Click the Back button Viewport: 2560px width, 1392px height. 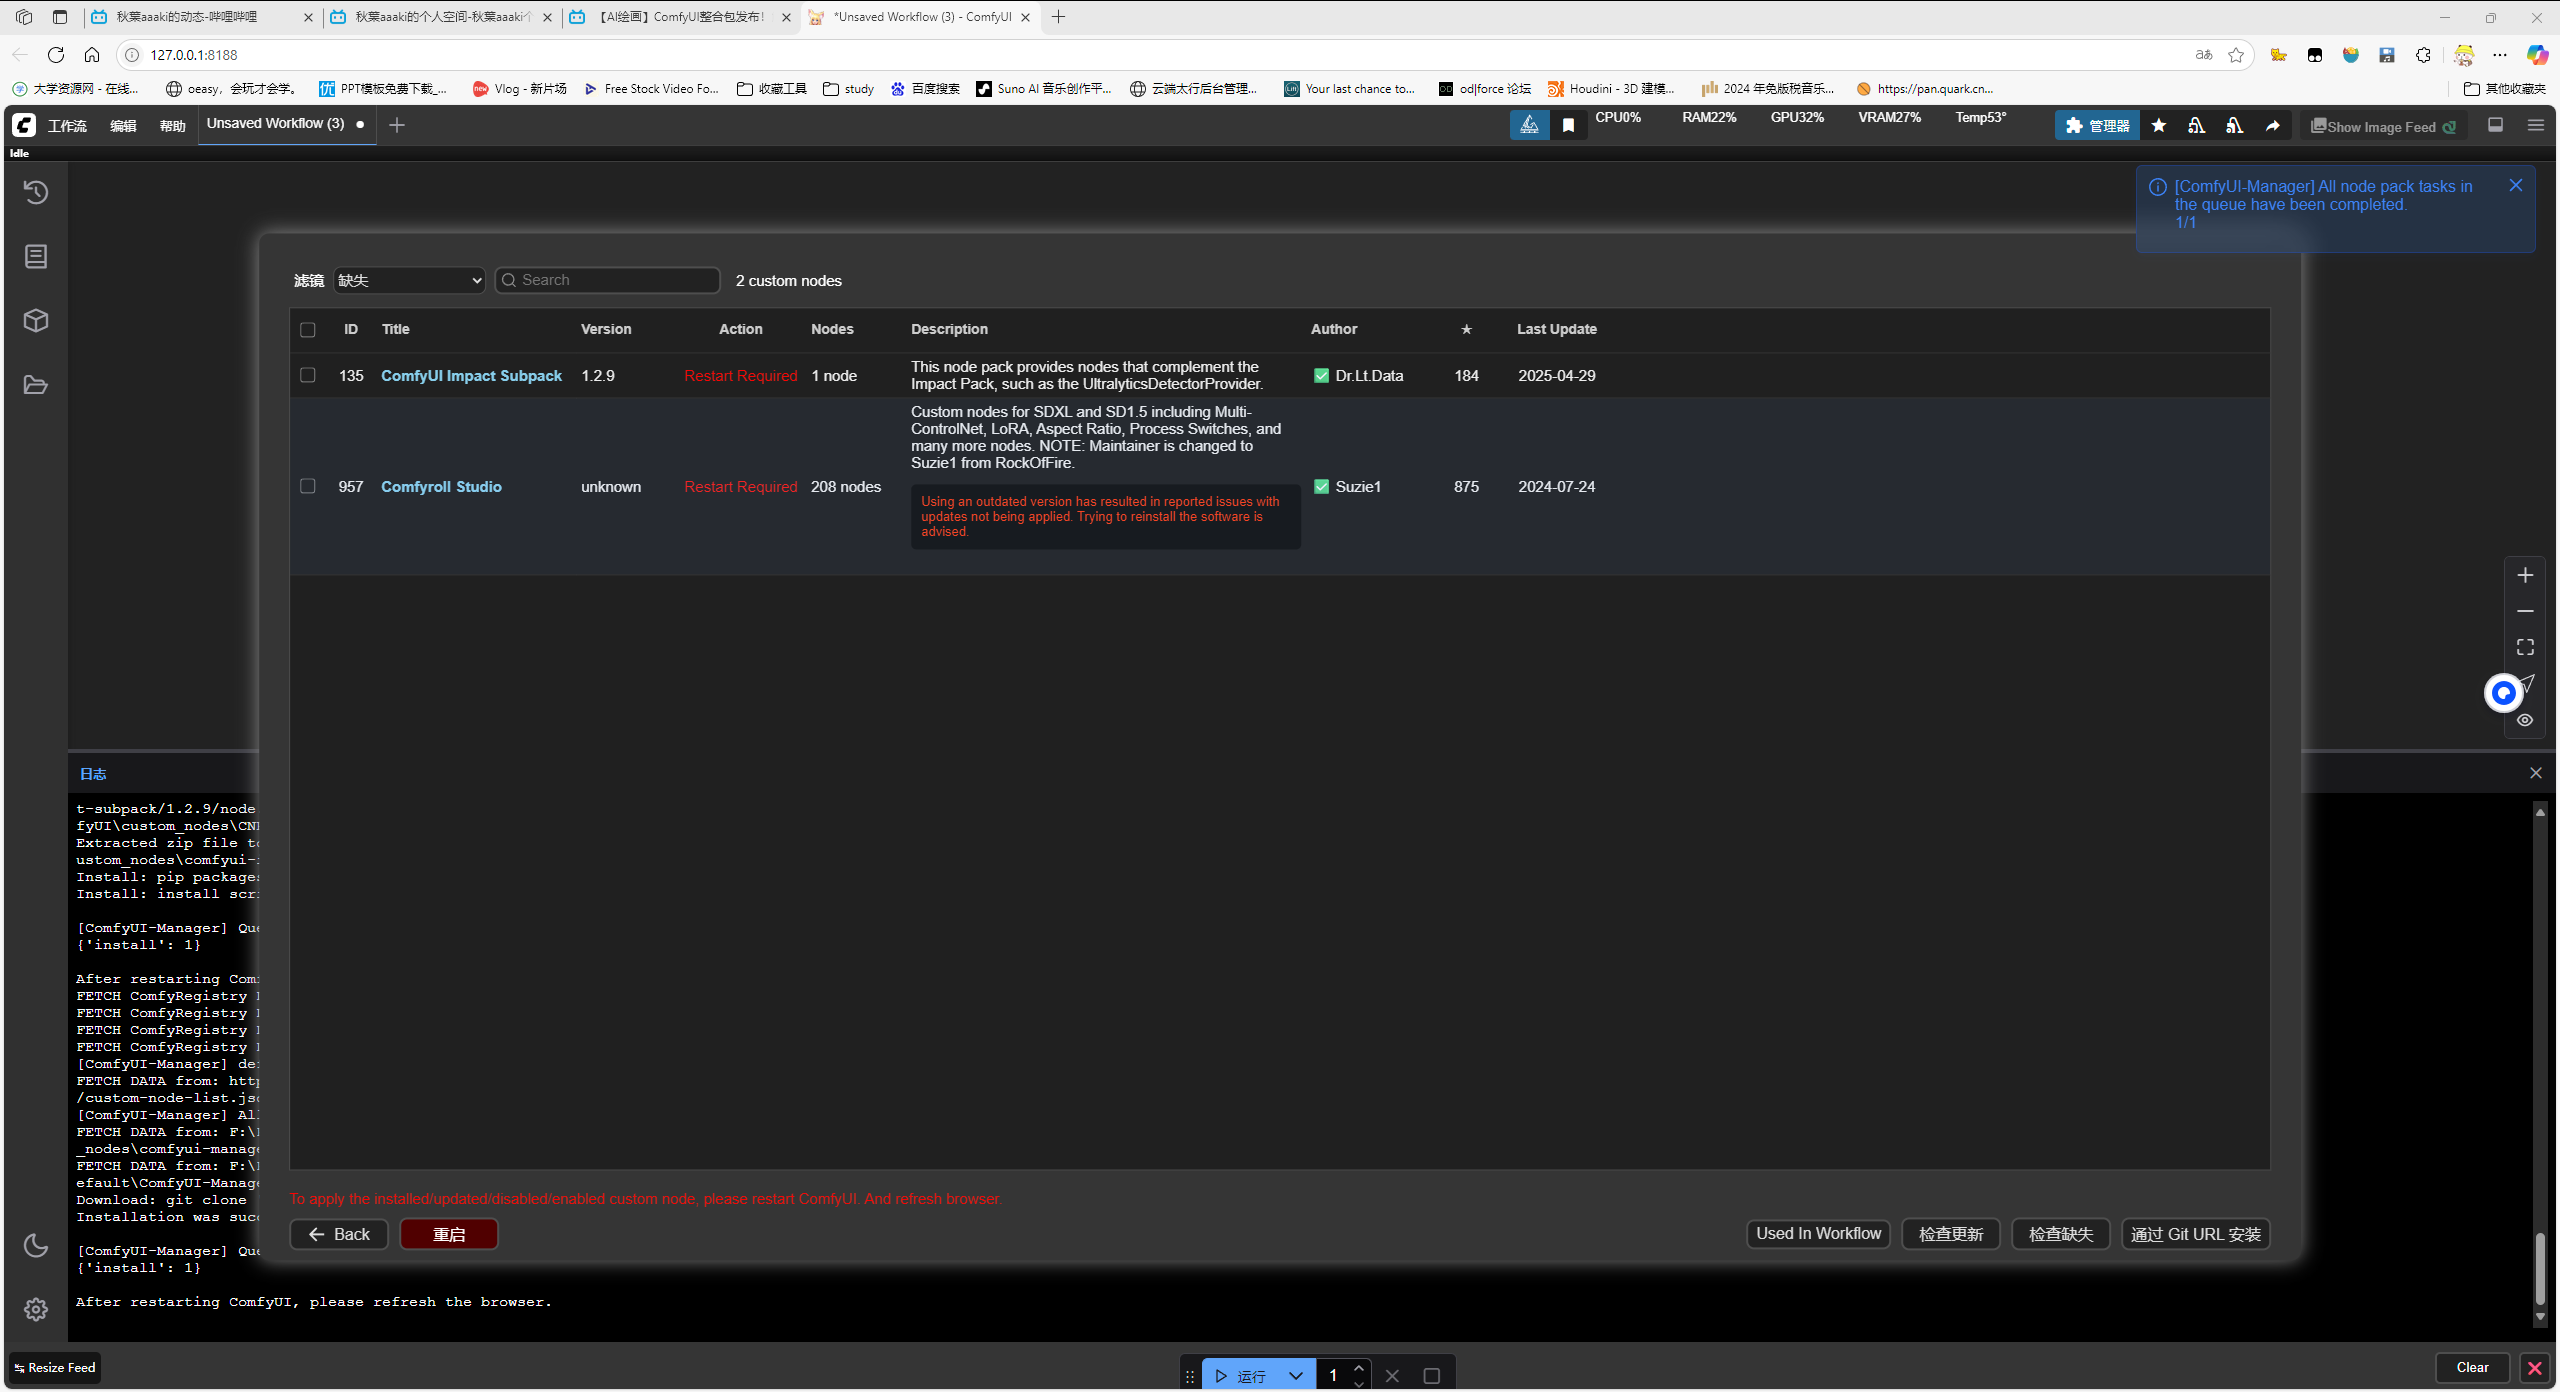pos(339,1234)
